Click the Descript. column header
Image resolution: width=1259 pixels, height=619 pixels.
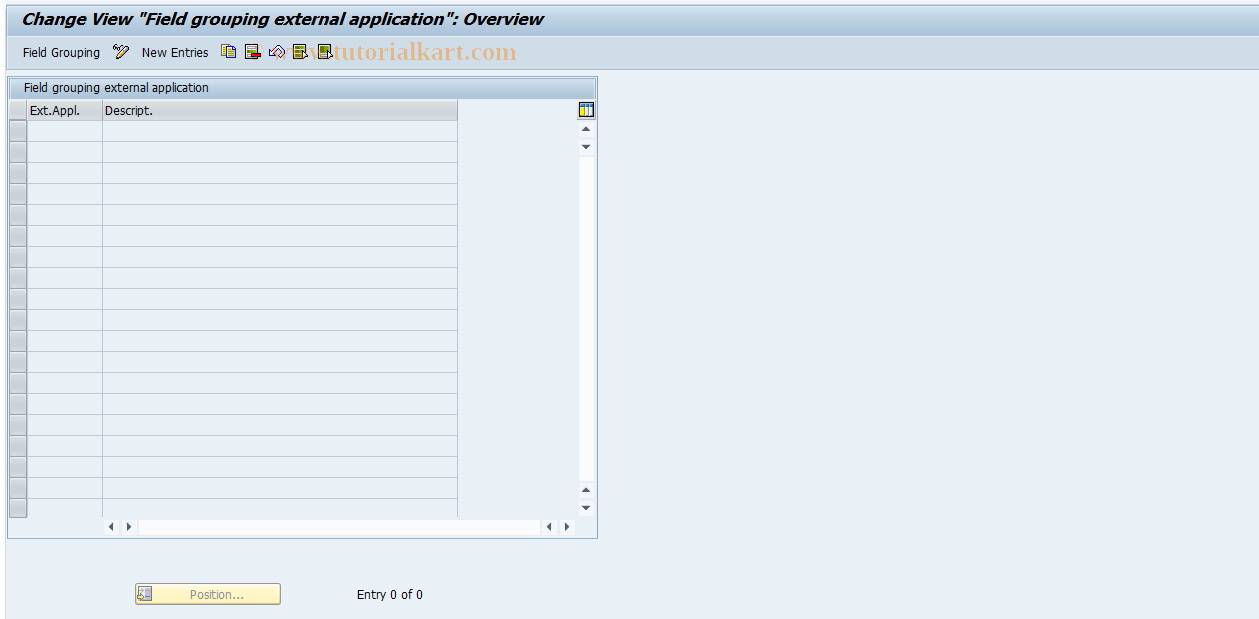(280, 110)
